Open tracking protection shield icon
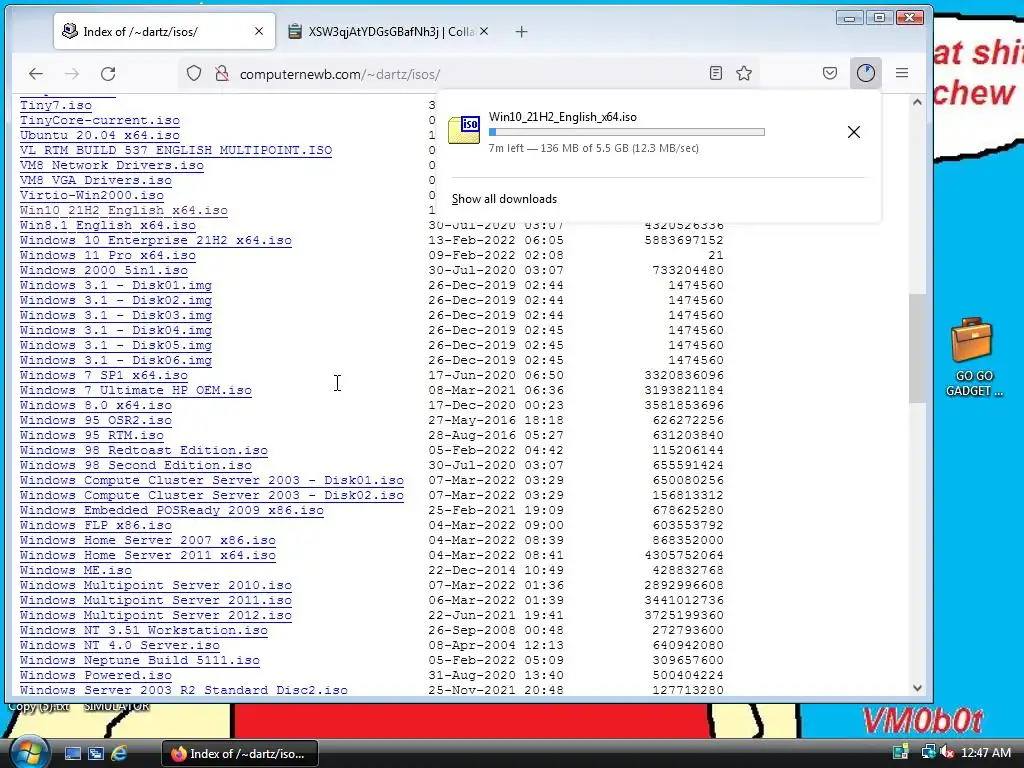This screenshot has width=1024, height=768. pos(194,74)
